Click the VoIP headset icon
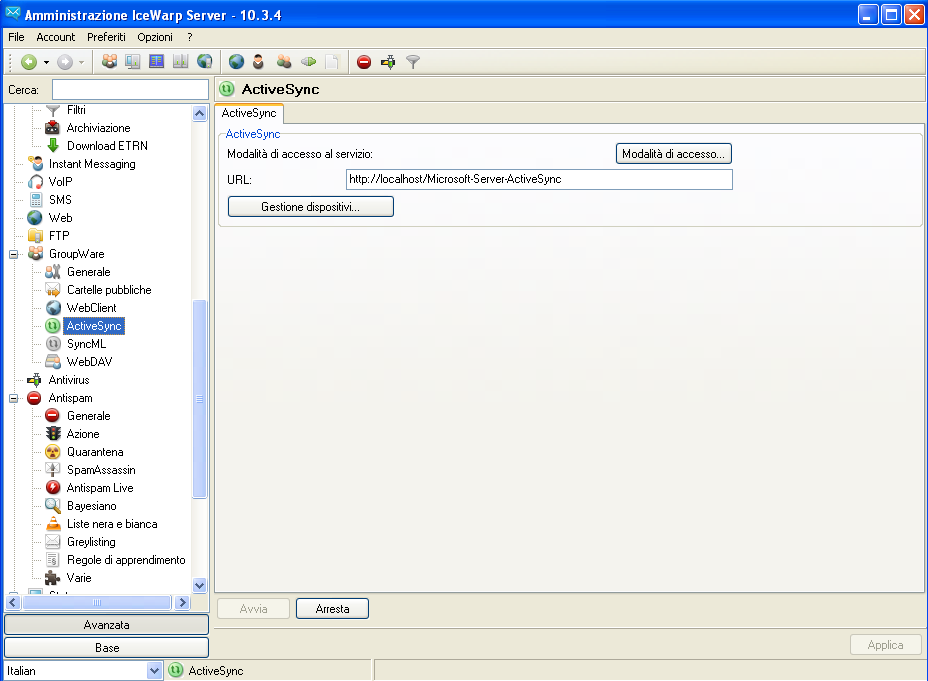The image size is (928, 681). click(36, 182)
